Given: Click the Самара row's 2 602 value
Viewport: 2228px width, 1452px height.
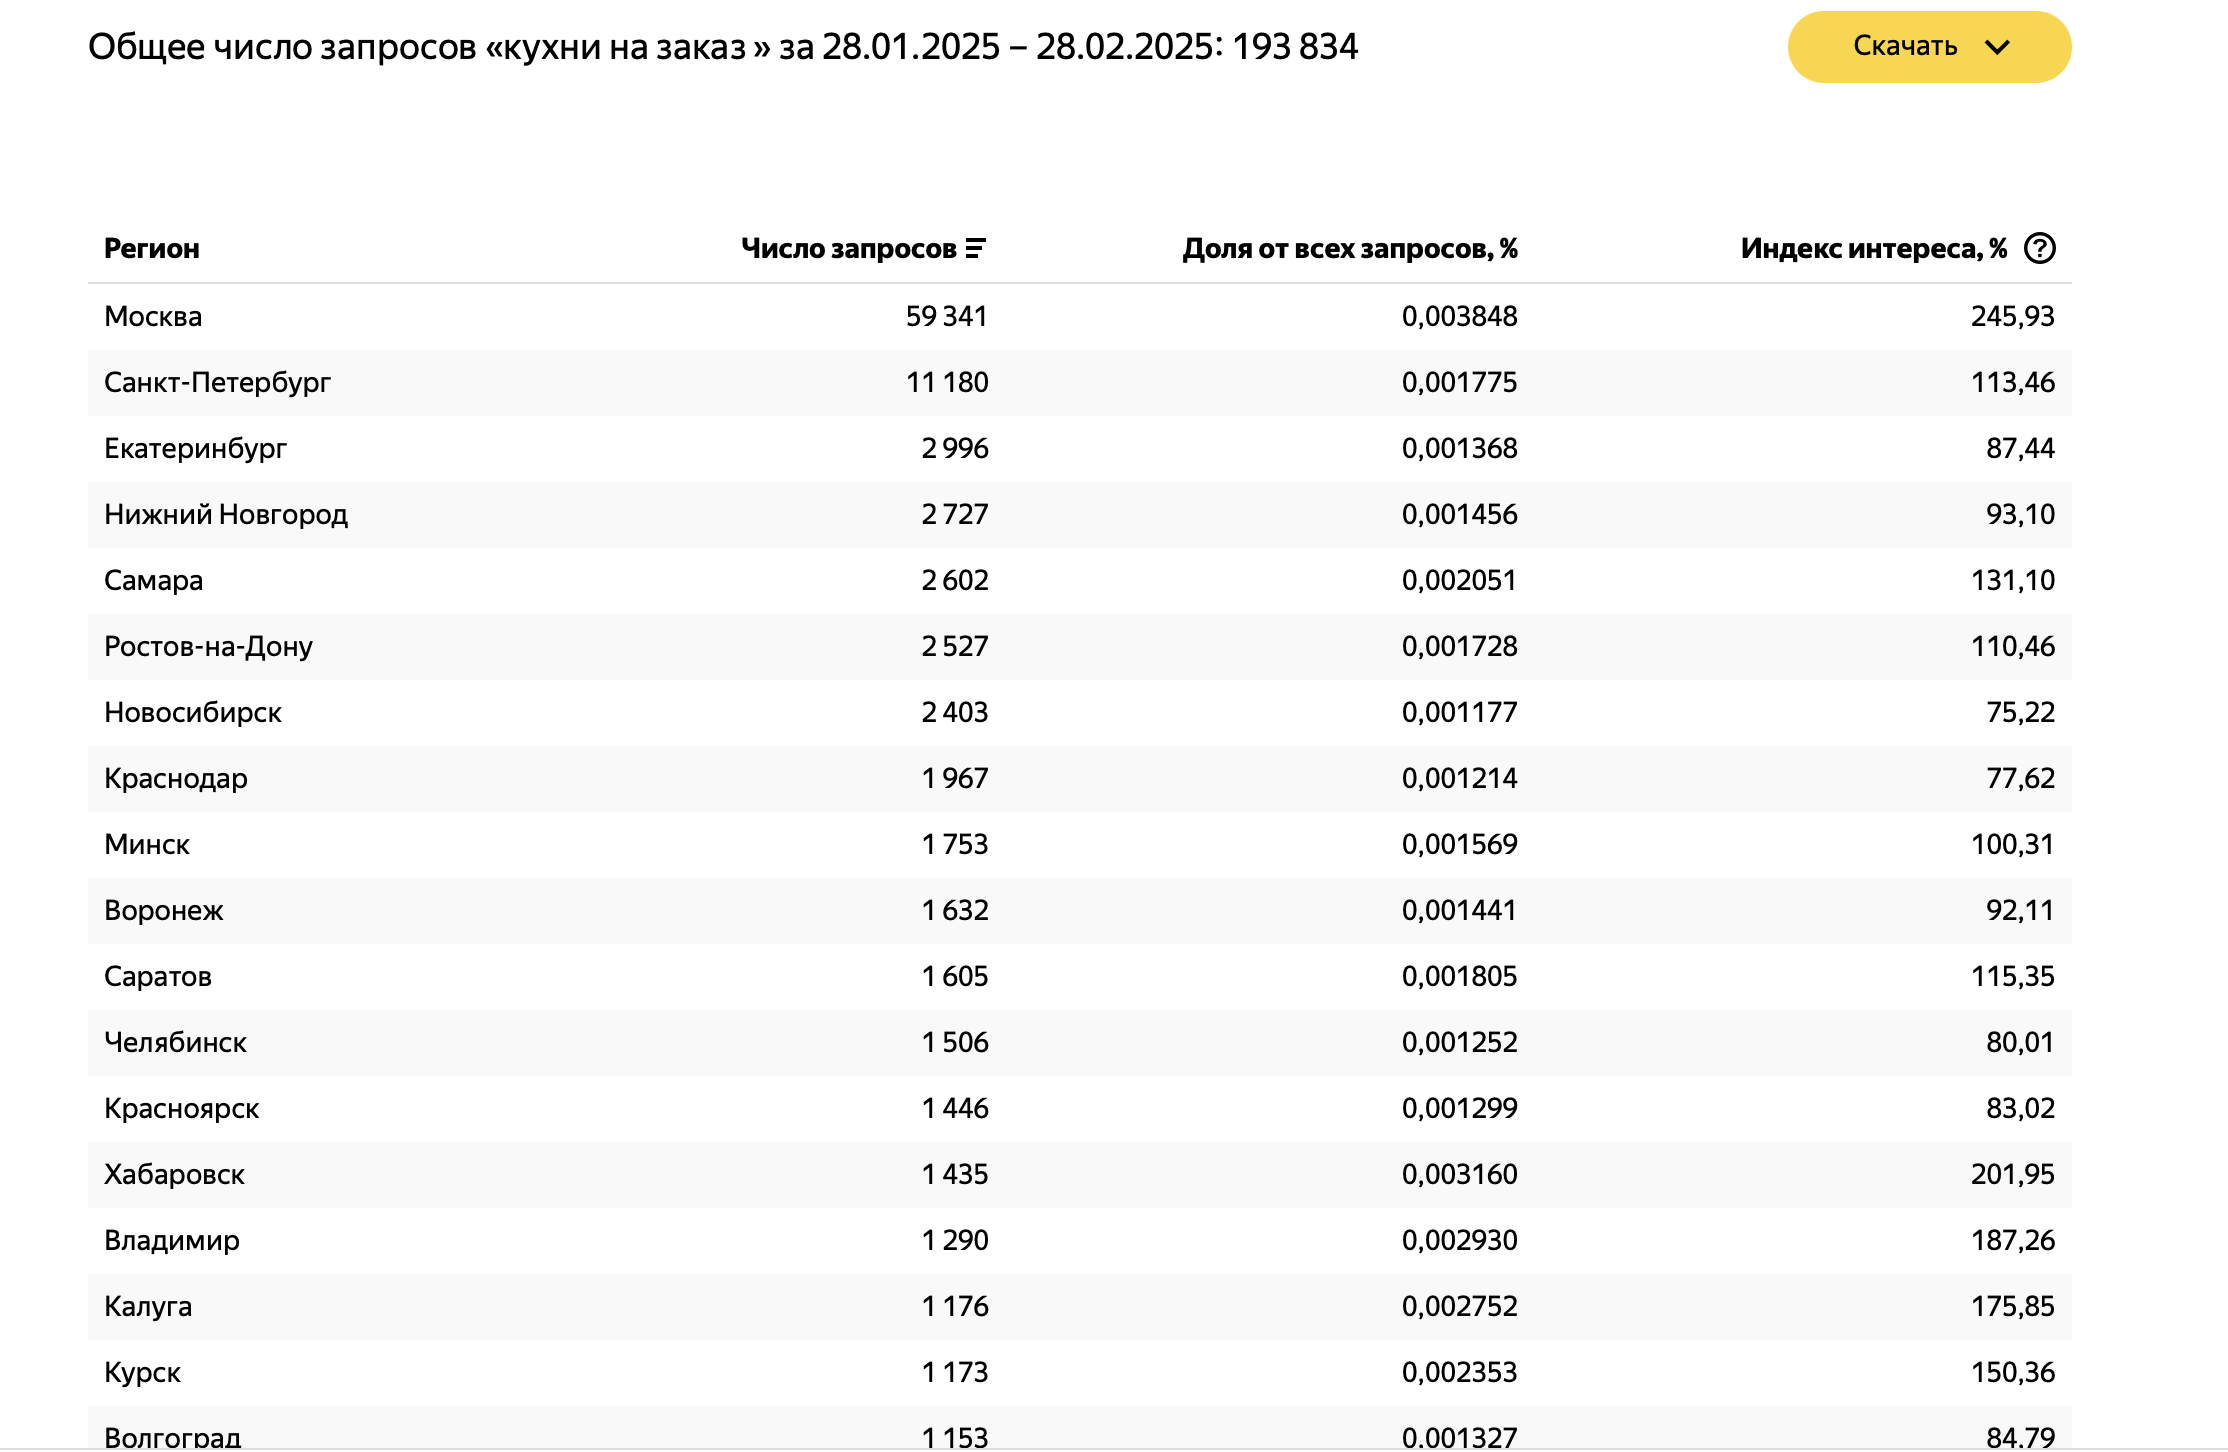Looking at the screenshot, I should 954,580.
